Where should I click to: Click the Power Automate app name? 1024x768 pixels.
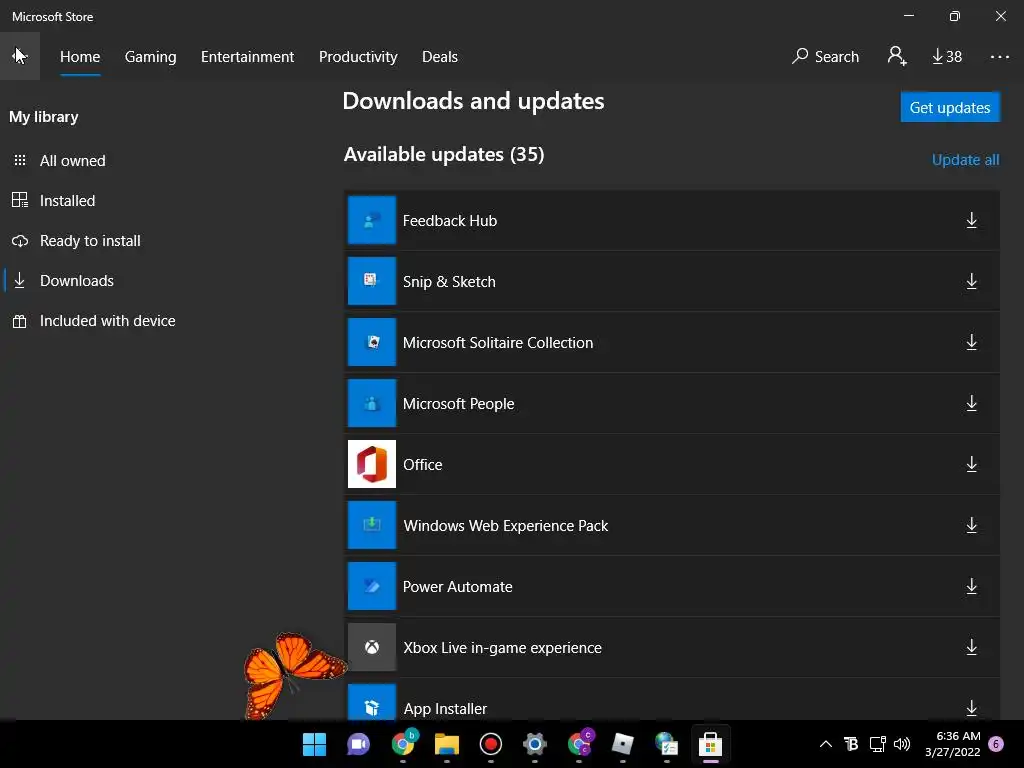pyautogui.click(x=457, y=586)
